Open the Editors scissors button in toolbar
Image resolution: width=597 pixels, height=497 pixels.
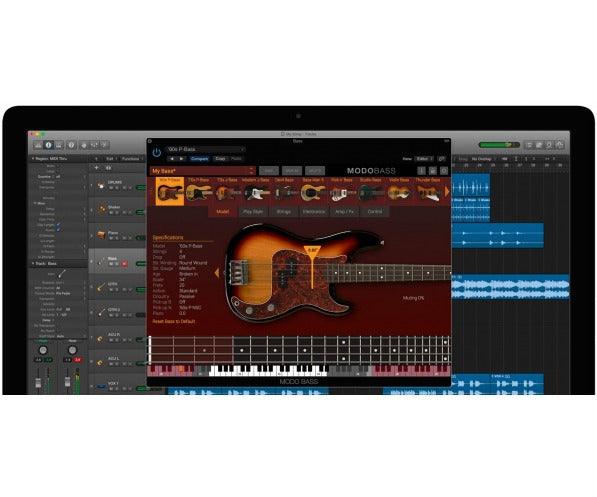105,145
